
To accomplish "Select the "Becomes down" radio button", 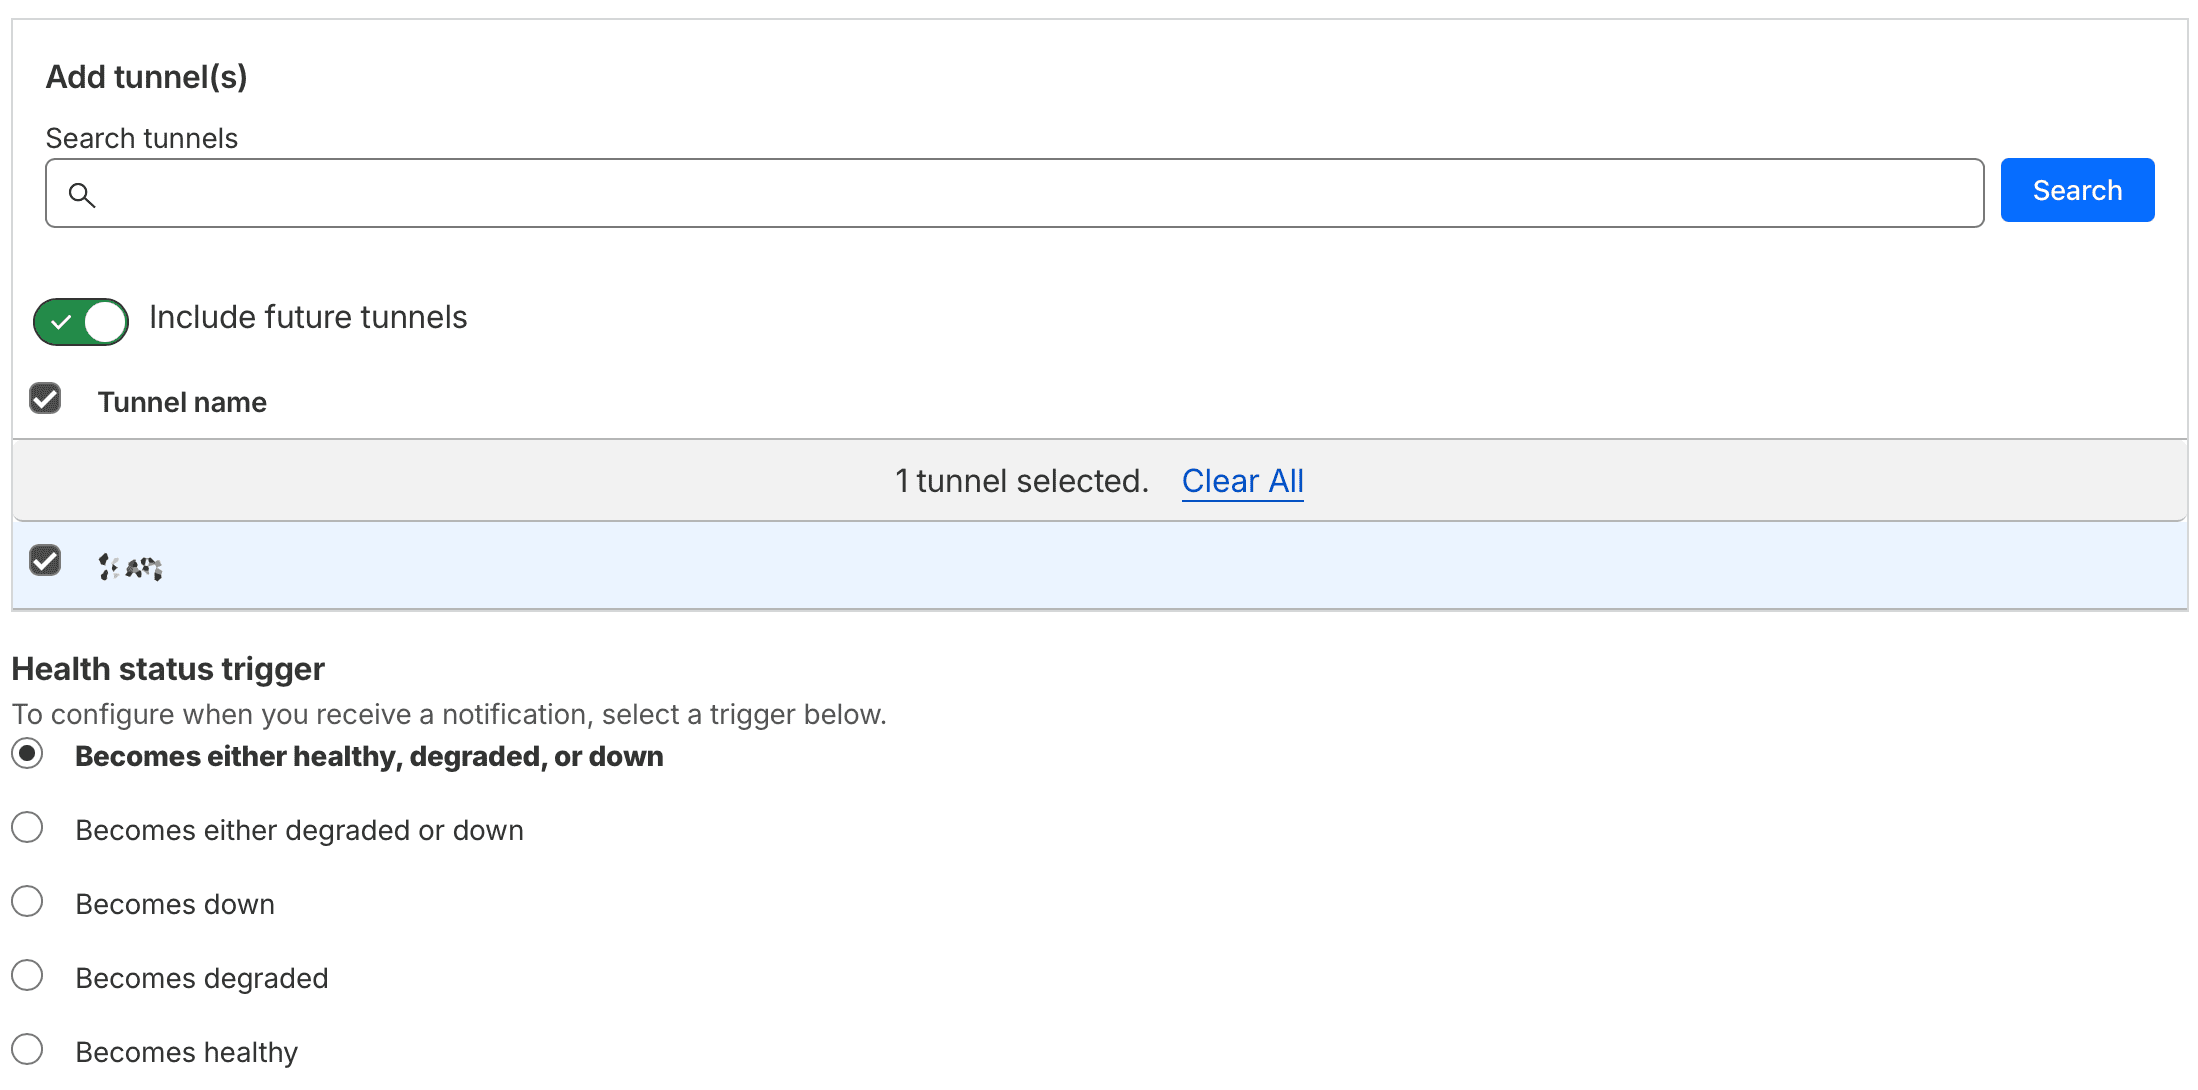I will tap(28, 902).
